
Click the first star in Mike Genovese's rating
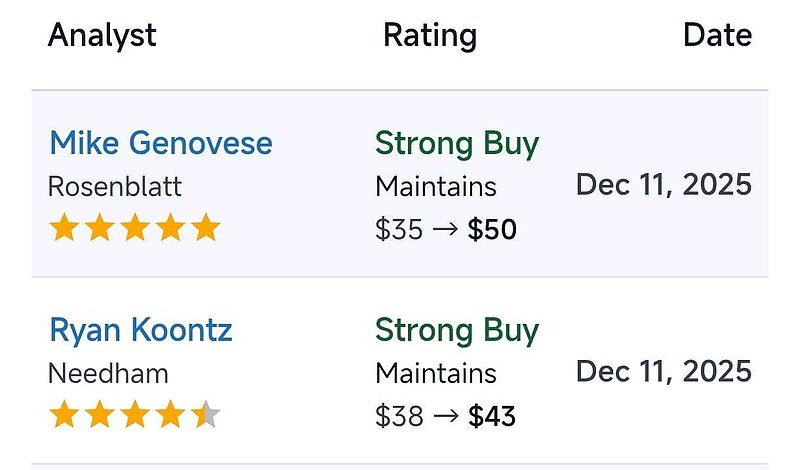click(x=63, y=229)
